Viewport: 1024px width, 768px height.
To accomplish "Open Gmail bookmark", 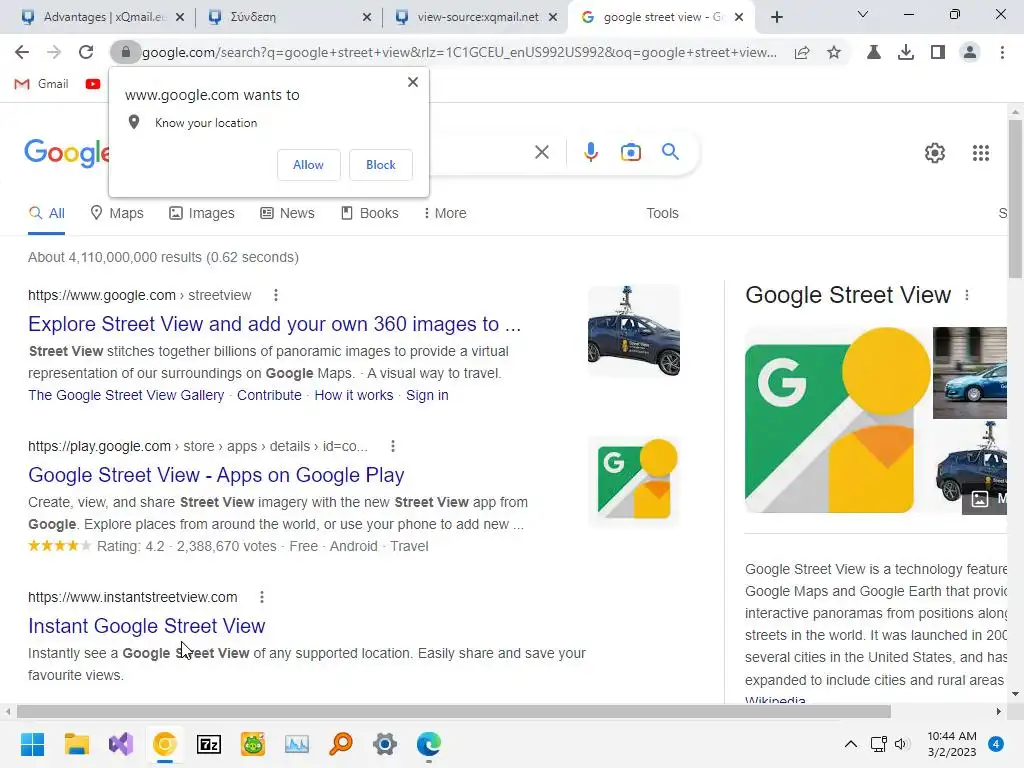I will [x=42, y=84].
